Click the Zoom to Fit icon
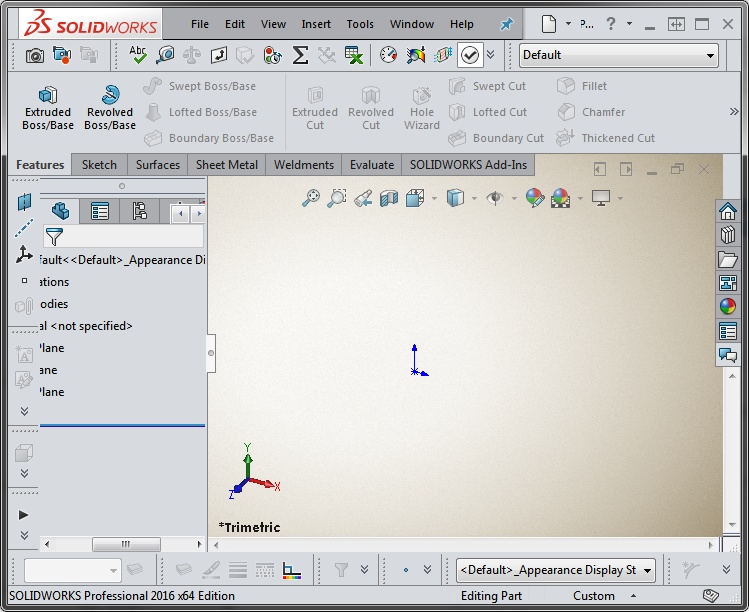 click(310, 198)
